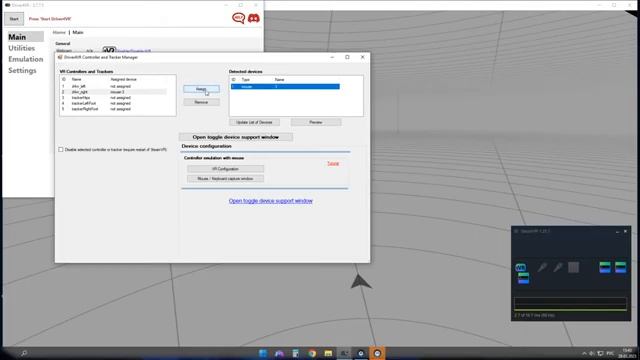Image resolution: width=640 pixels, height=360 pixels.
Task: Show hidden system tray icons
Action: 584,353
